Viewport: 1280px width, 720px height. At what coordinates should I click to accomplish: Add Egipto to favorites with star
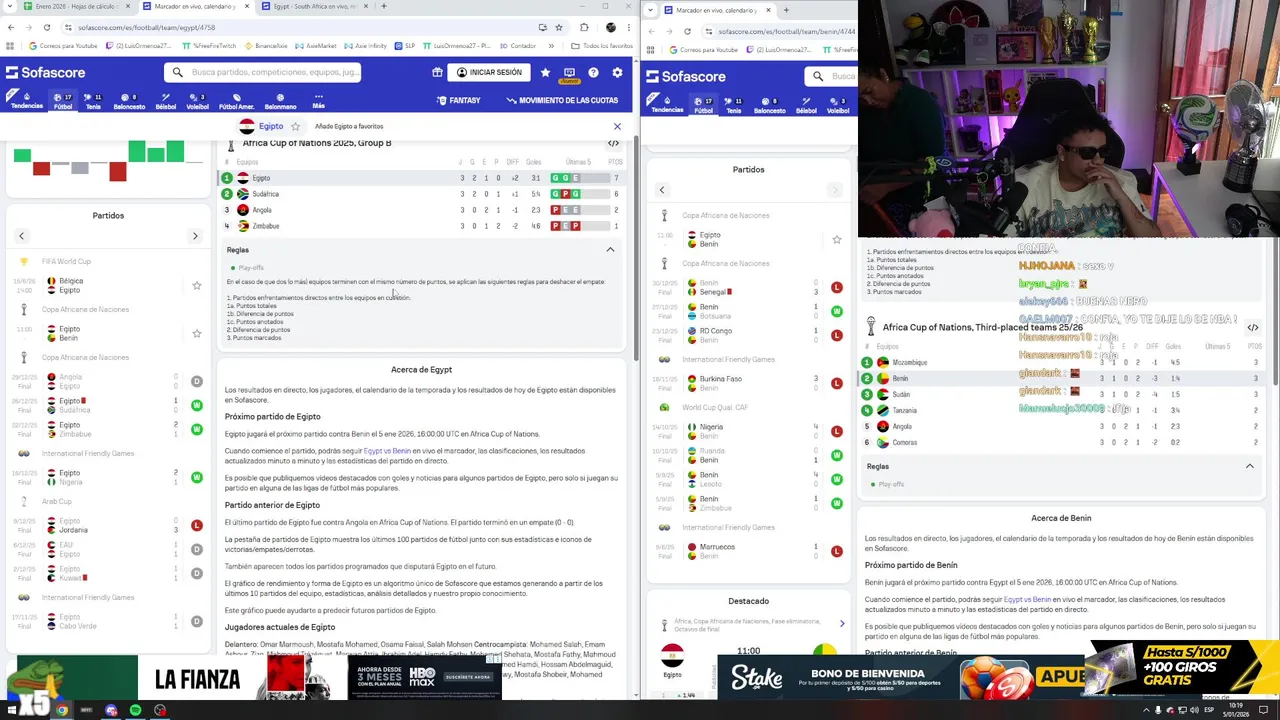click(x=295, y=126)
